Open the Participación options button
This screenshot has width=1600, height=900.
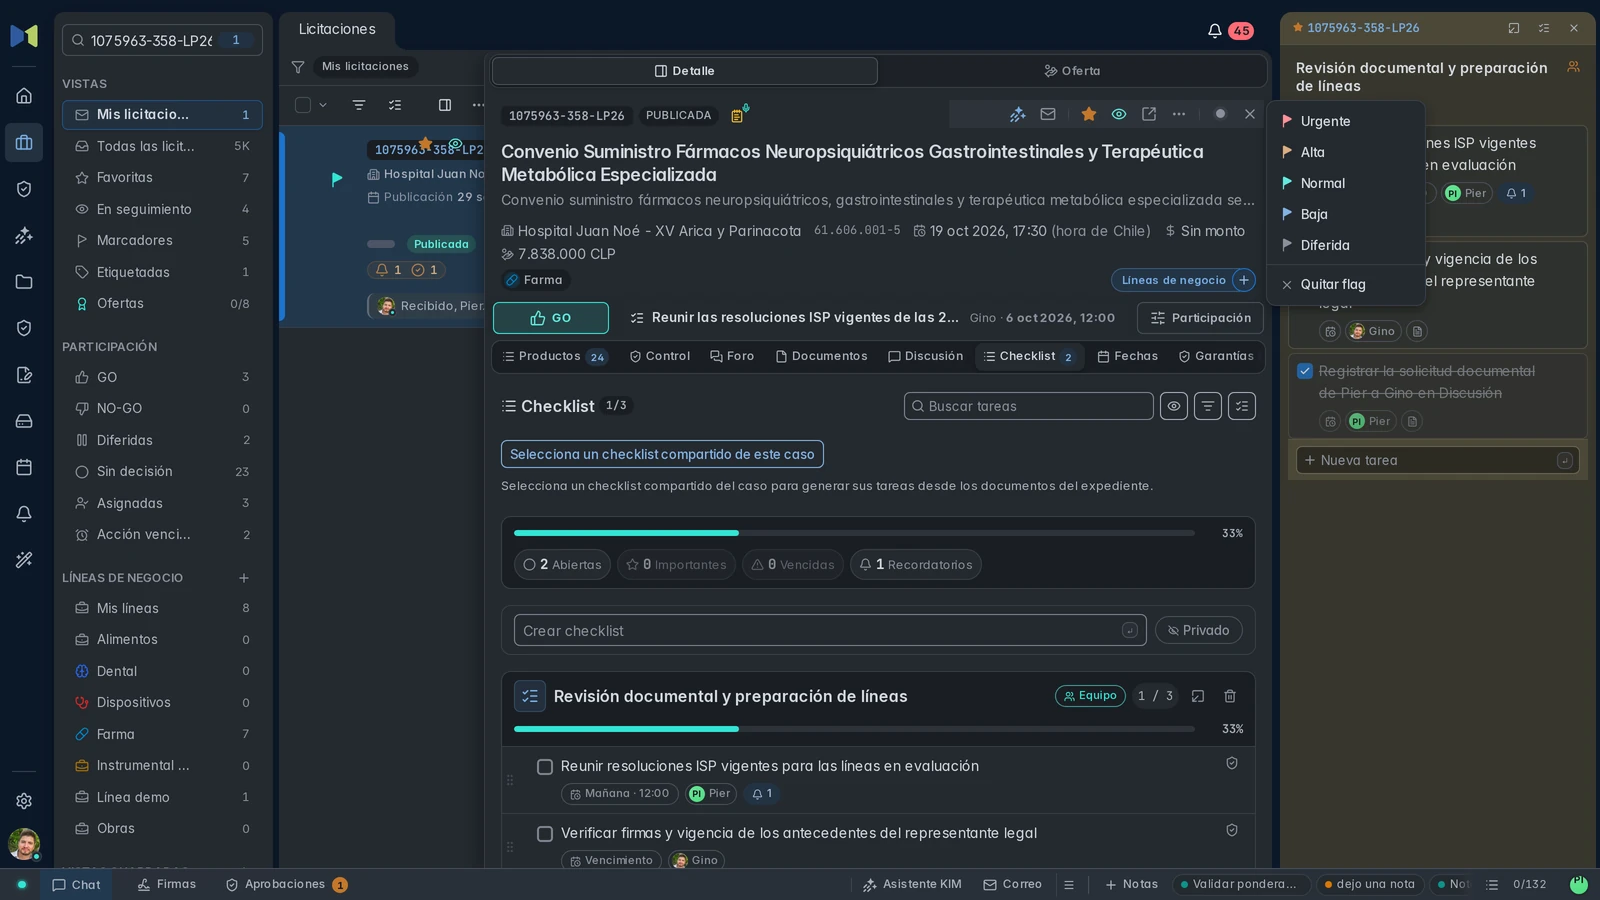click(1200, 318)
